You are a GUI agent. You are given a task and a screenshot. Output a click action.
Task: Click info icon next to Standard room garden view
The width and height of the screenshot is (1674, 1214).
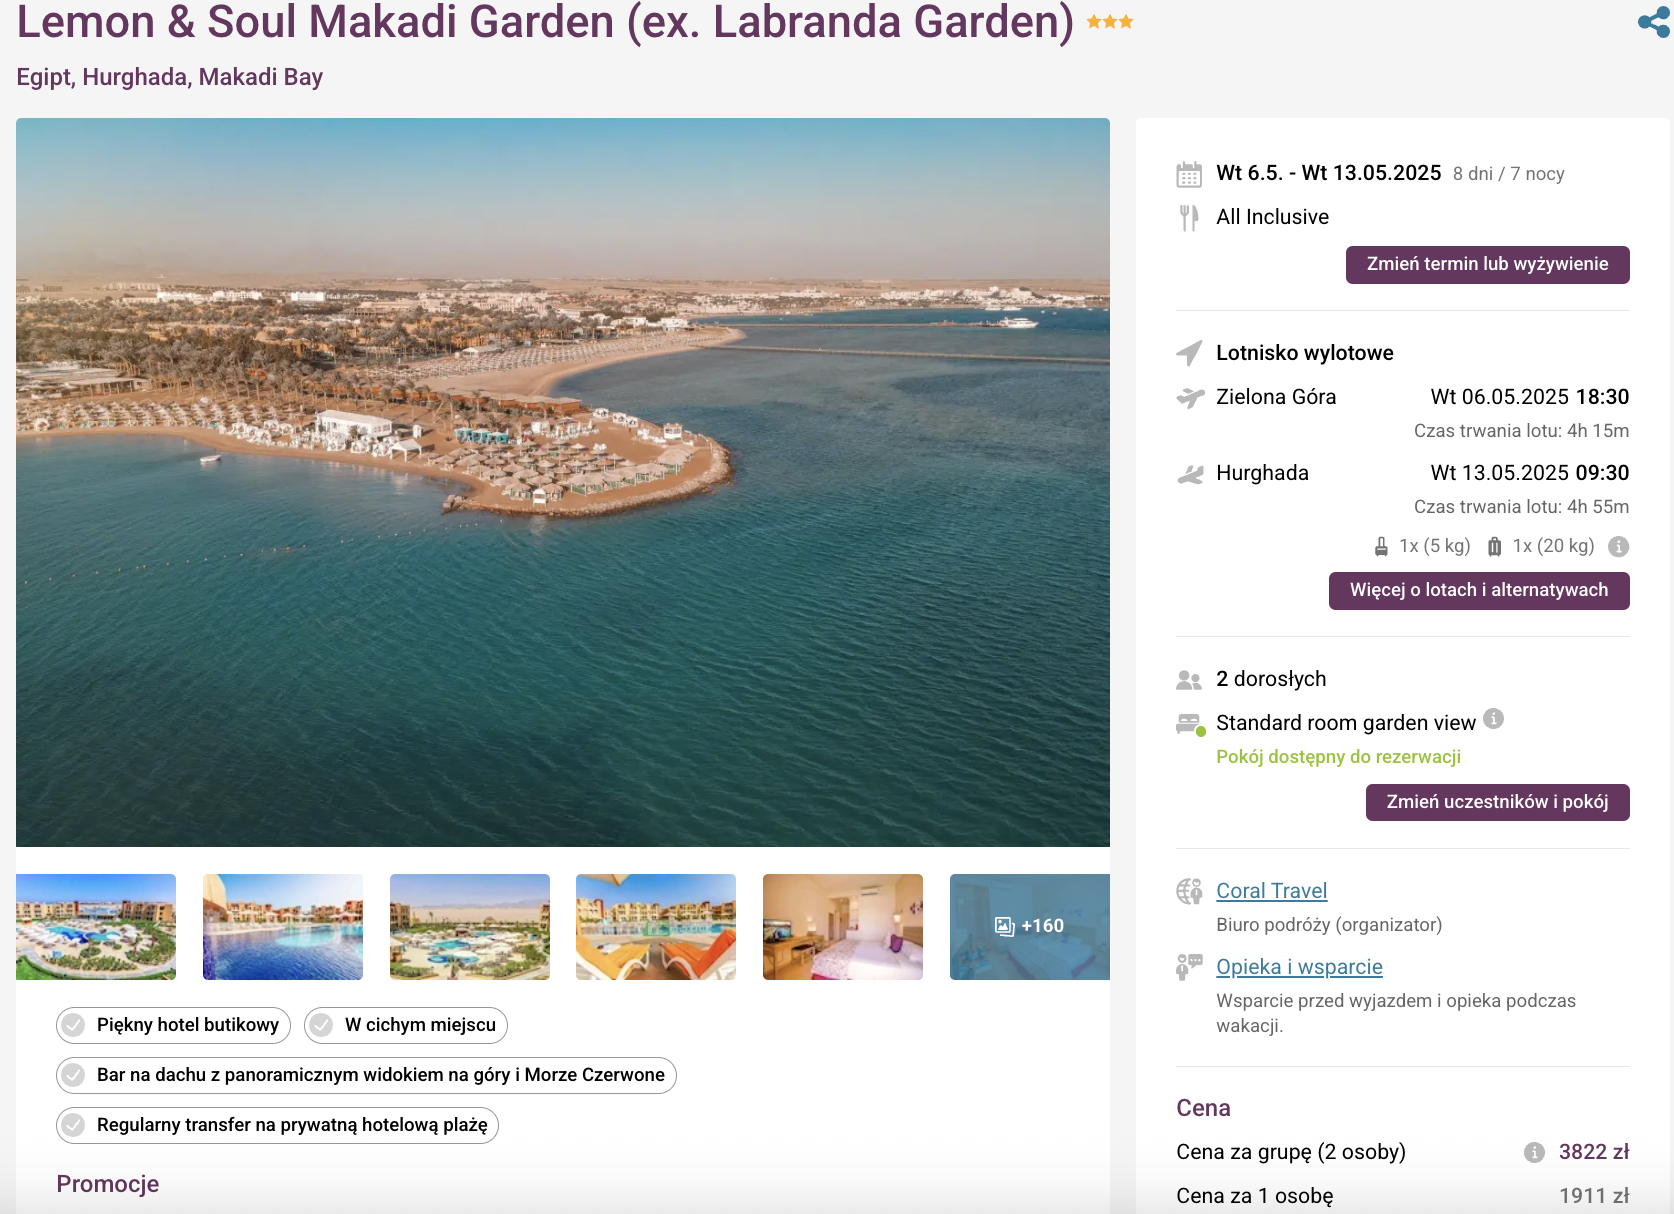[1493, 719]
